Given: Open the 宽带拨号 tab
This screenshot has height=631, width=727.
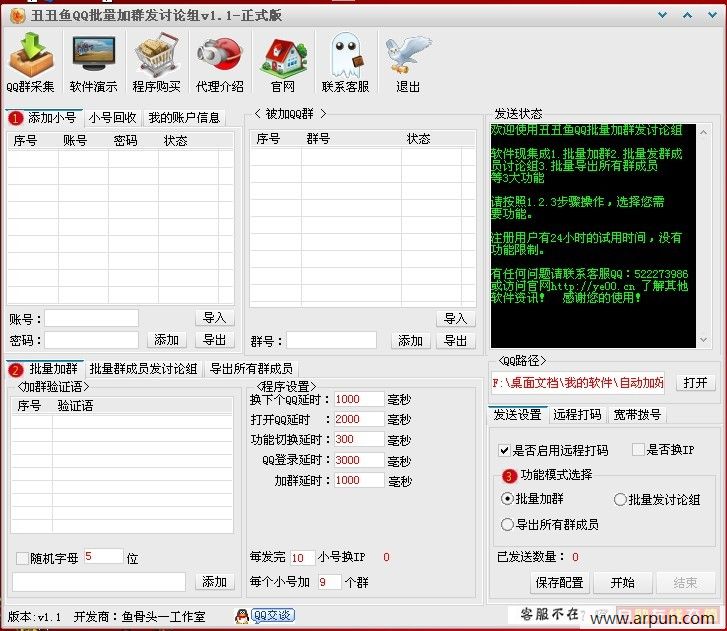Looking at the screenshot, I should click(637, 414).
